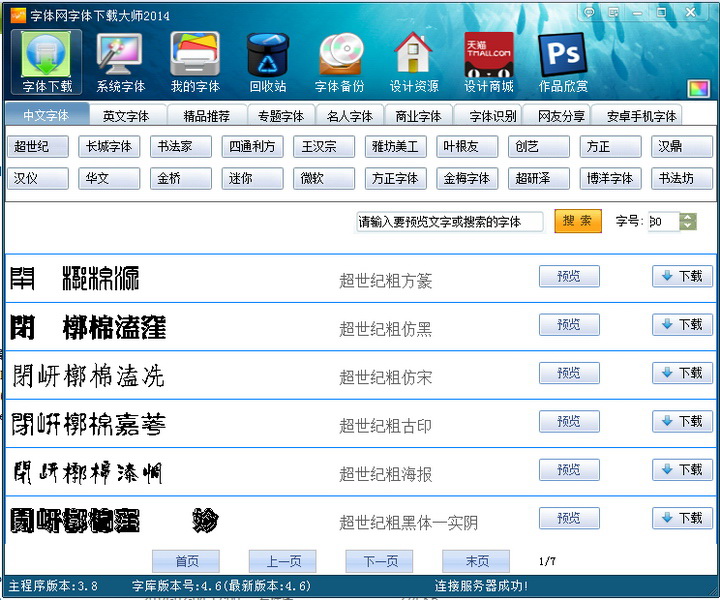
Task: Increase font size with up stepper arrow
Action: [x=688, y=217]
